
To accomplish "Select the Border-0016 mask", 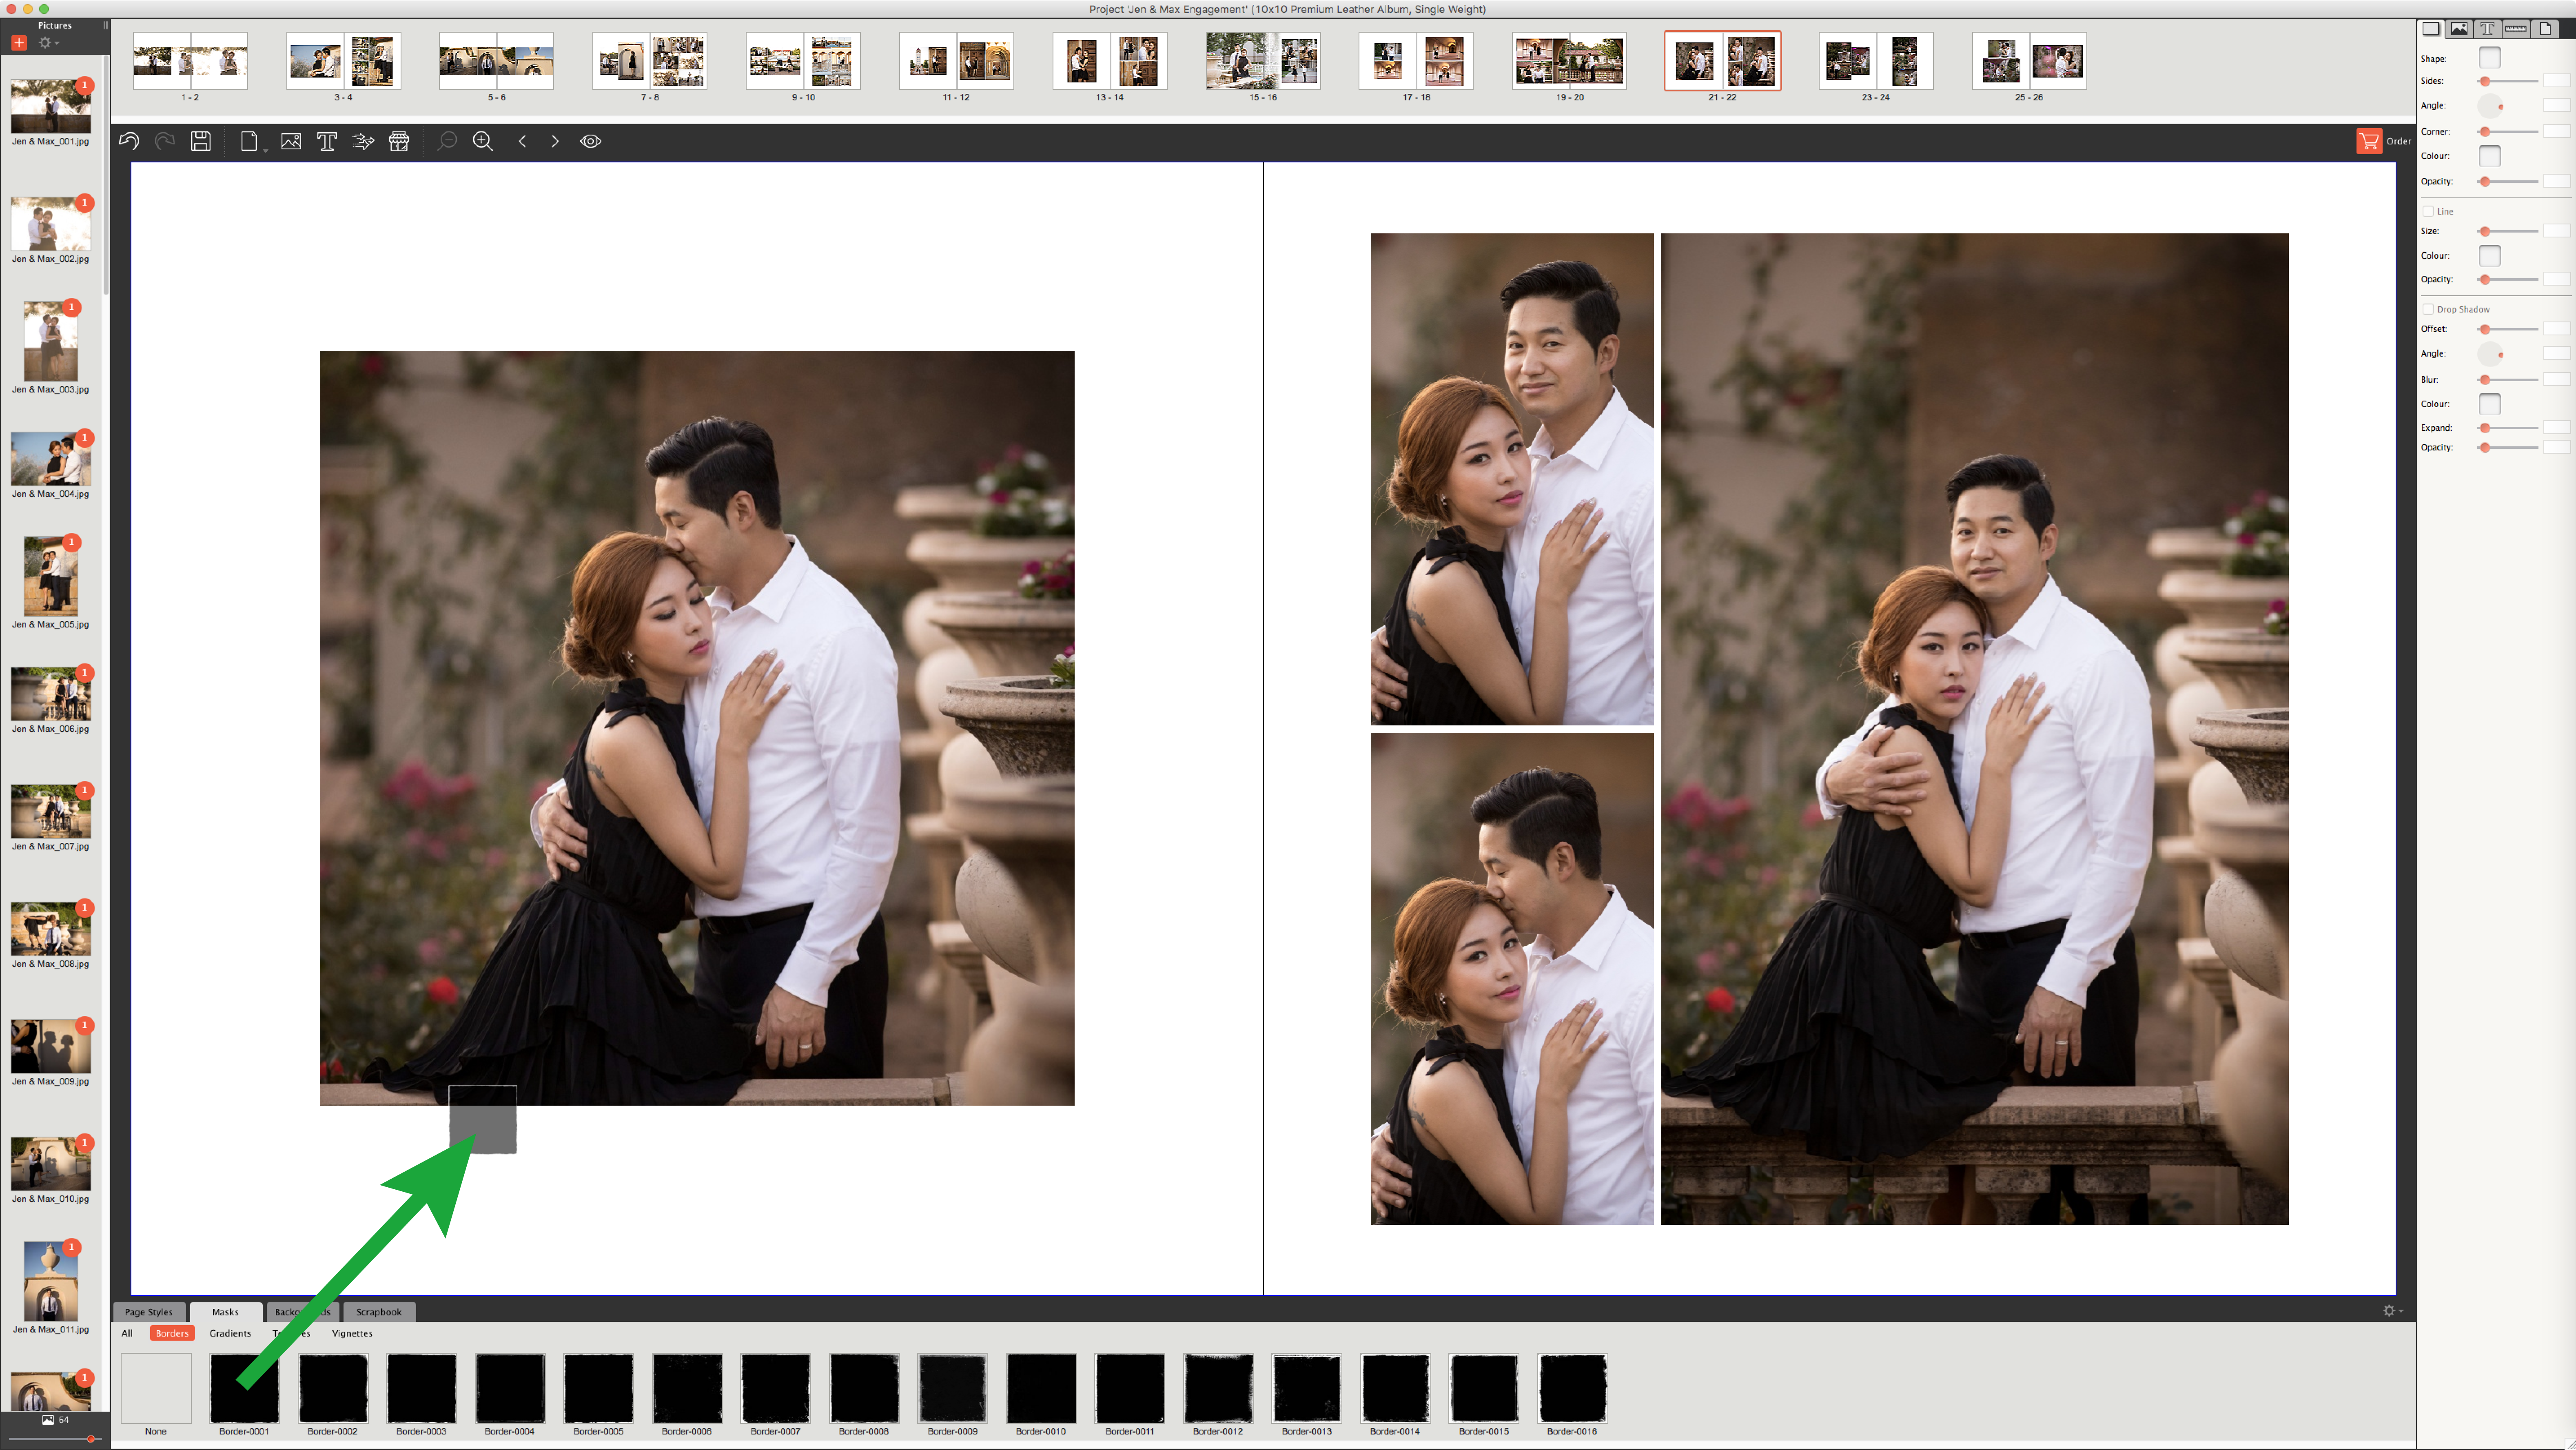I will click(1572, 1388).
